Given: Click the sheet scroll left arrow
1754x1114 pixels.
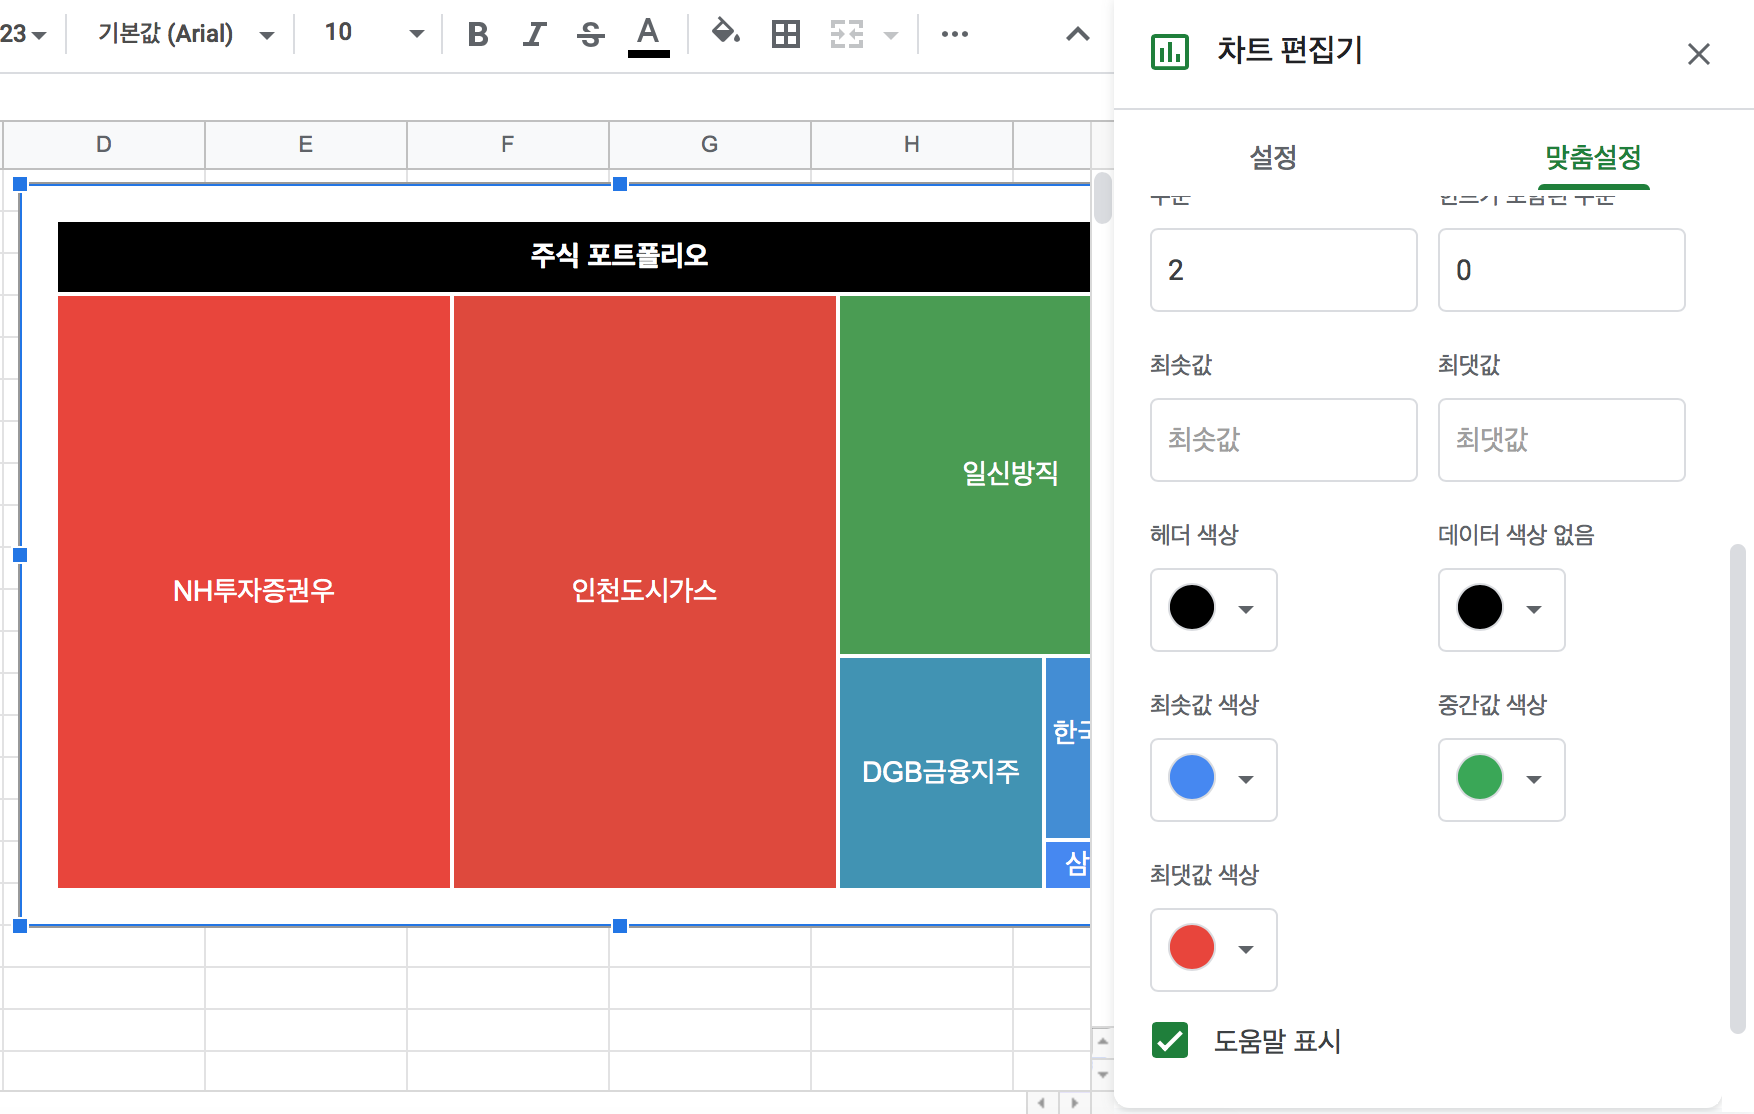Looking at the screenshot, I should [1041, 1103].
